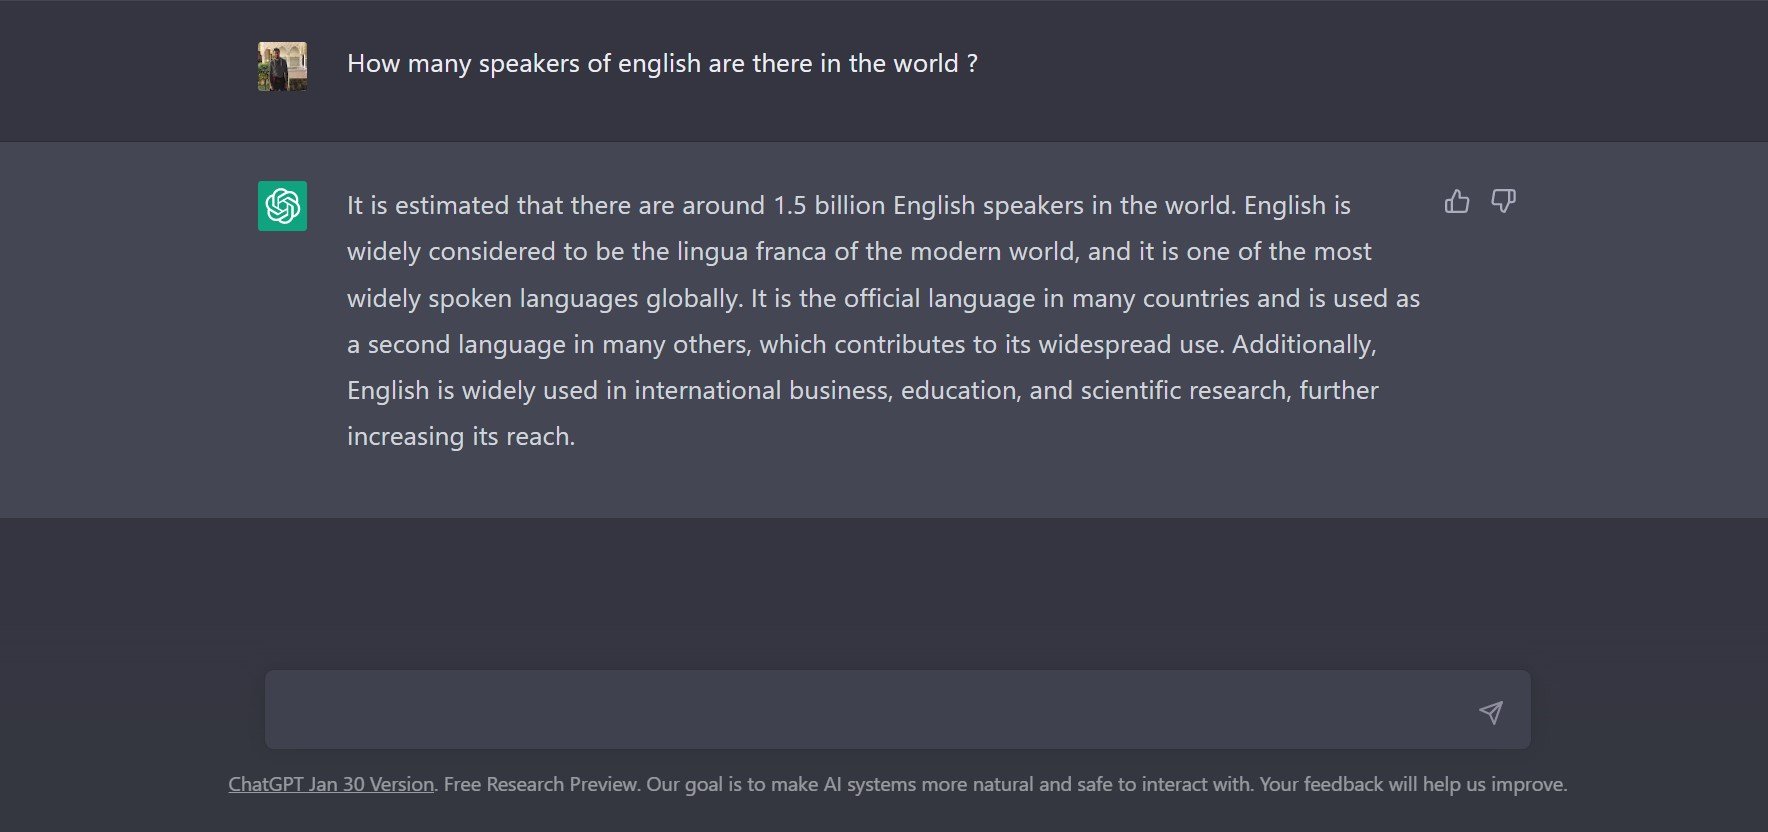This screenshot has height=832, width=1768.
Task: Click the thumbs down feedback icon
Action: [x=1503, y=202]
